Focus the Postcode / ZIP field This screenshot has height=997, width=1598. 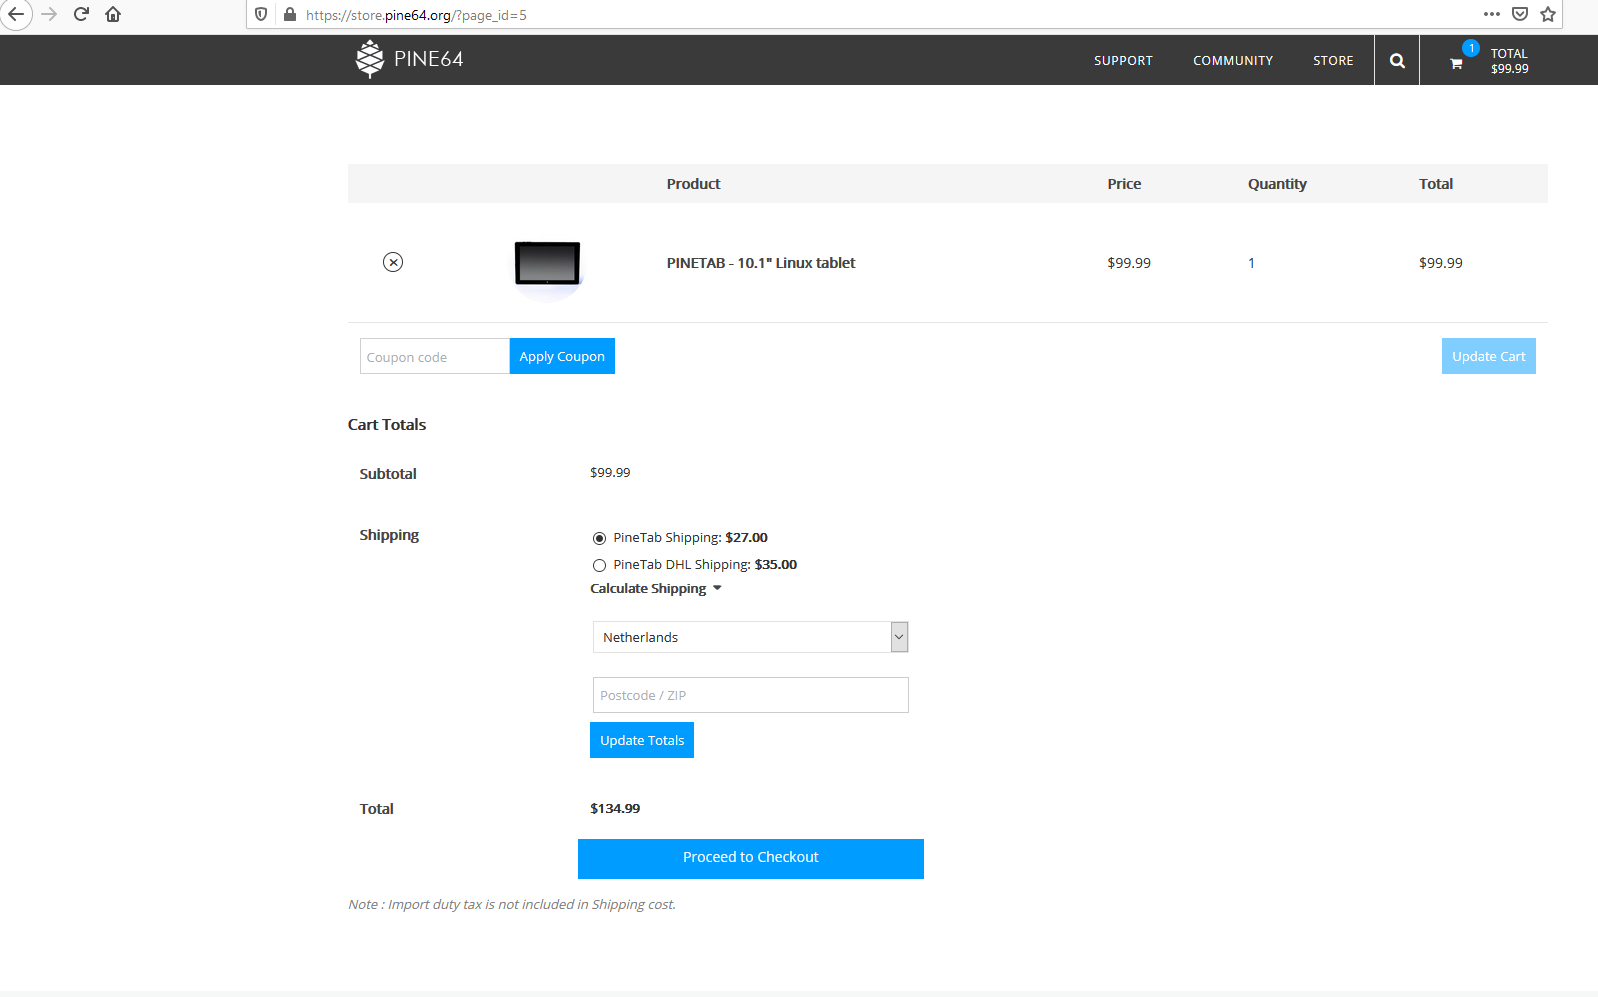(750, 695)
